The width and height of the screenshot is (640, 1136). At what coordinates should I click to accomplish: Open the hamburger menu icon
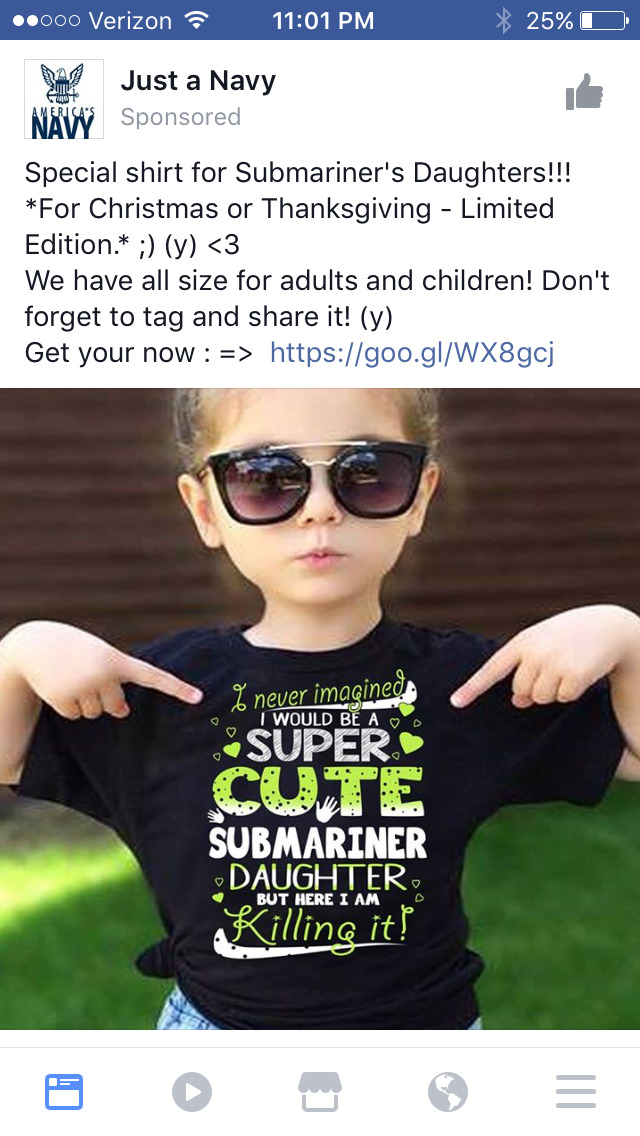(x=576, y=1092)
